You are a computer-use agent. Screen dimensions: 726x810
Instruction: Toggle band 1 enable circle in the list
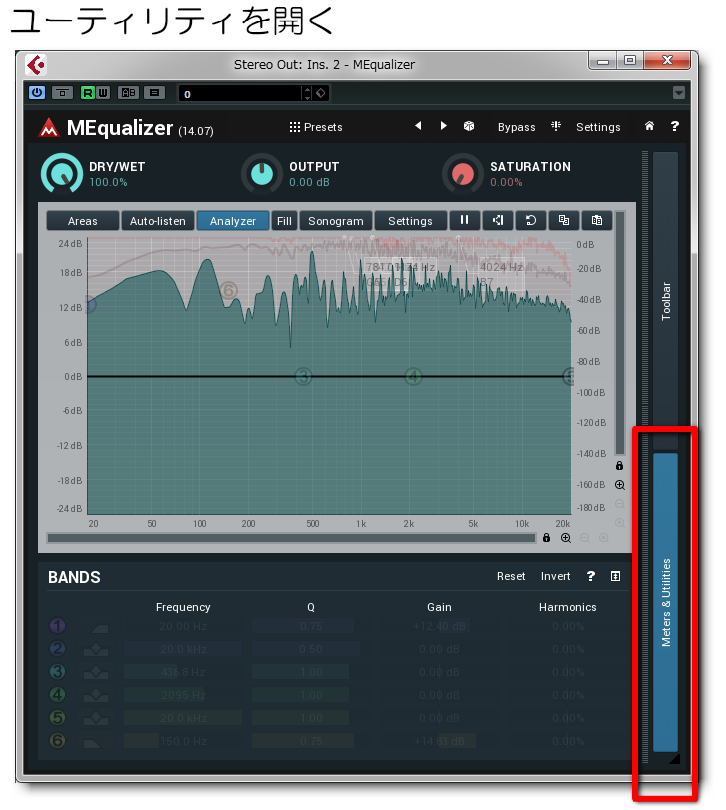coord(57,626)
